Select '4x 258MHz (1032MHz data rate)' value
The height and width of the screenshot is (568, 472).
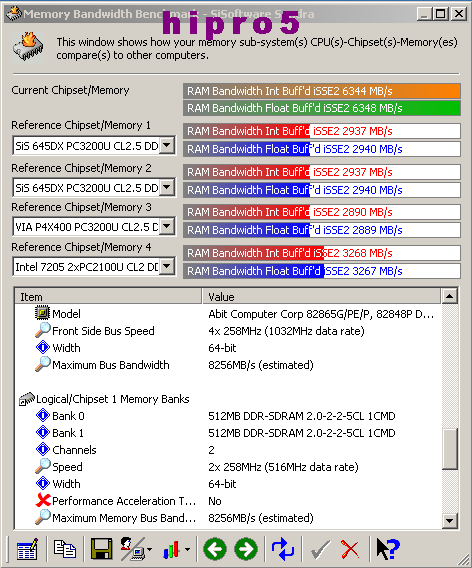(x=286, y=331)
